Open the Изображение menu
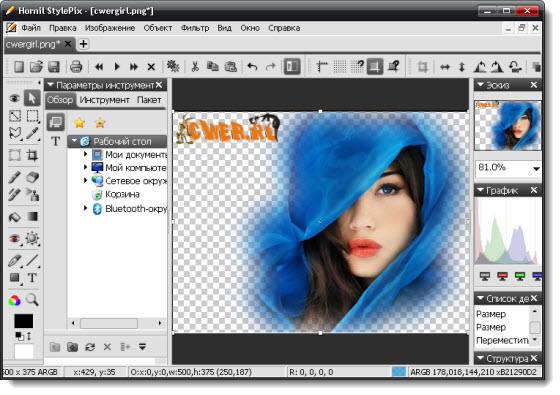The image size is (560, 395). pyautogui.click(x=110, y=28)
